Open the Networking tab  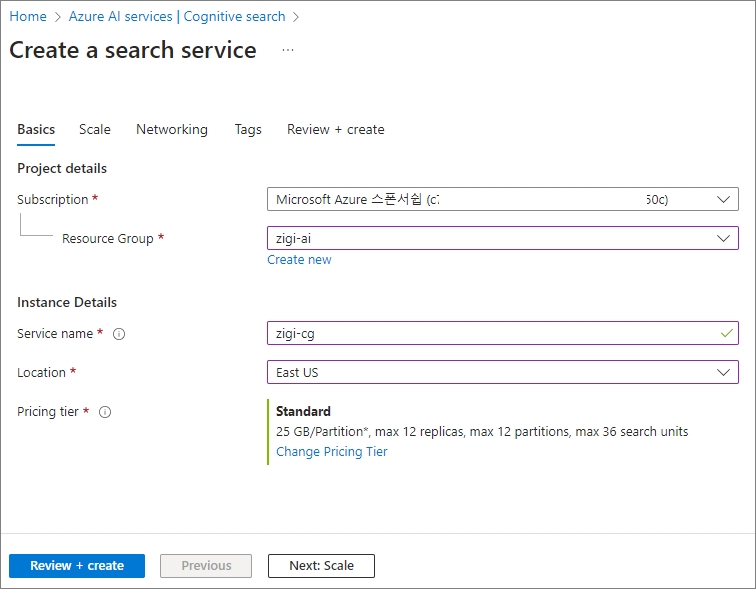click(x=172, y=129)
